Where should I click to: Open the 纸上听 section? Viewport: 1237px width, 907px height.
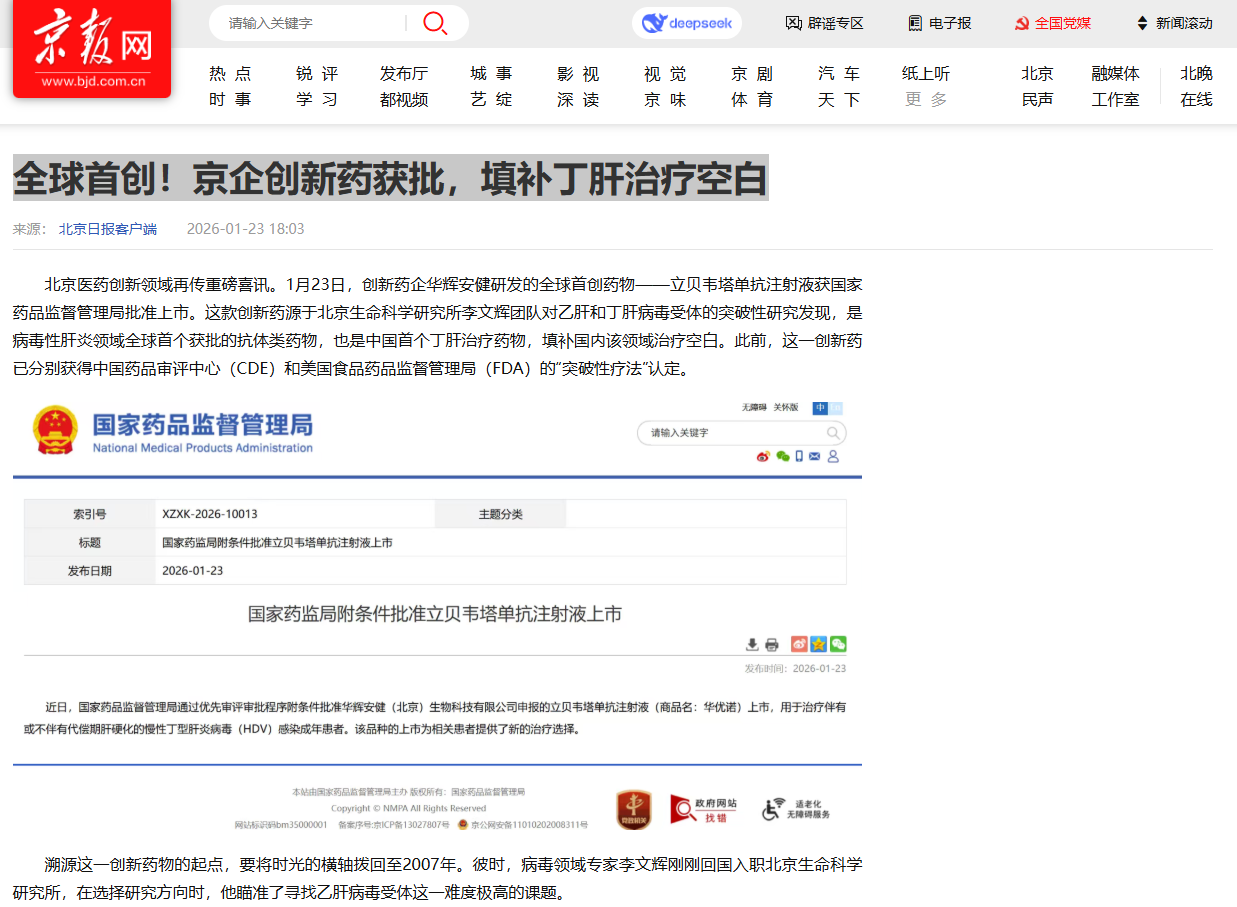pos(925,74)
